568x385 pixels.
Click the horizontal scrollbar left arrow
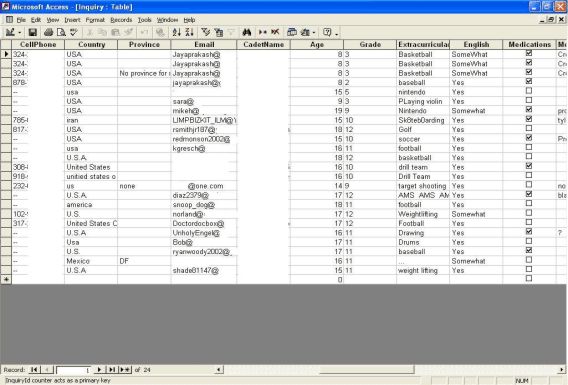click(x=218, y=370)
